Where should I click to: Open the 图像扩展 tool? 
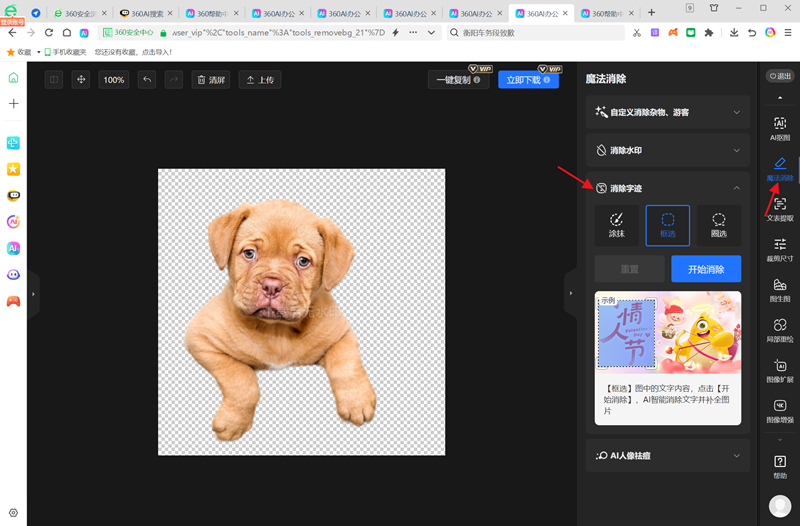pos(780,371)
